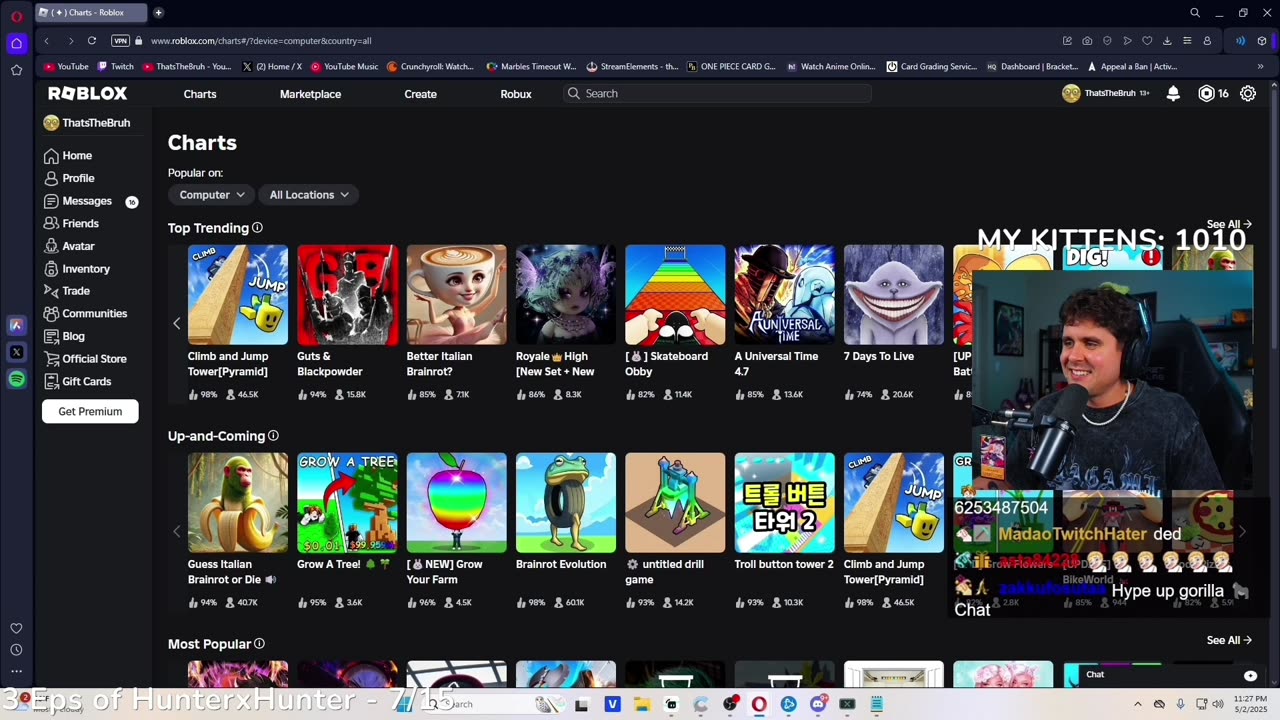Open A Universal Time game thumbnail
This screenshot has height=720, width=1280.
(x=784, y=295)
